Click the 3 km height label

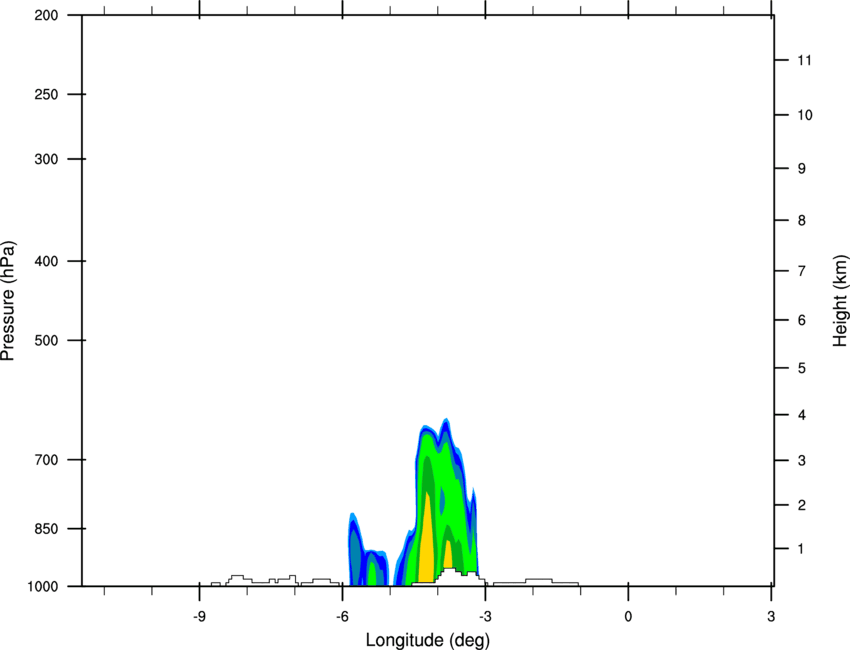pos(802,460)
